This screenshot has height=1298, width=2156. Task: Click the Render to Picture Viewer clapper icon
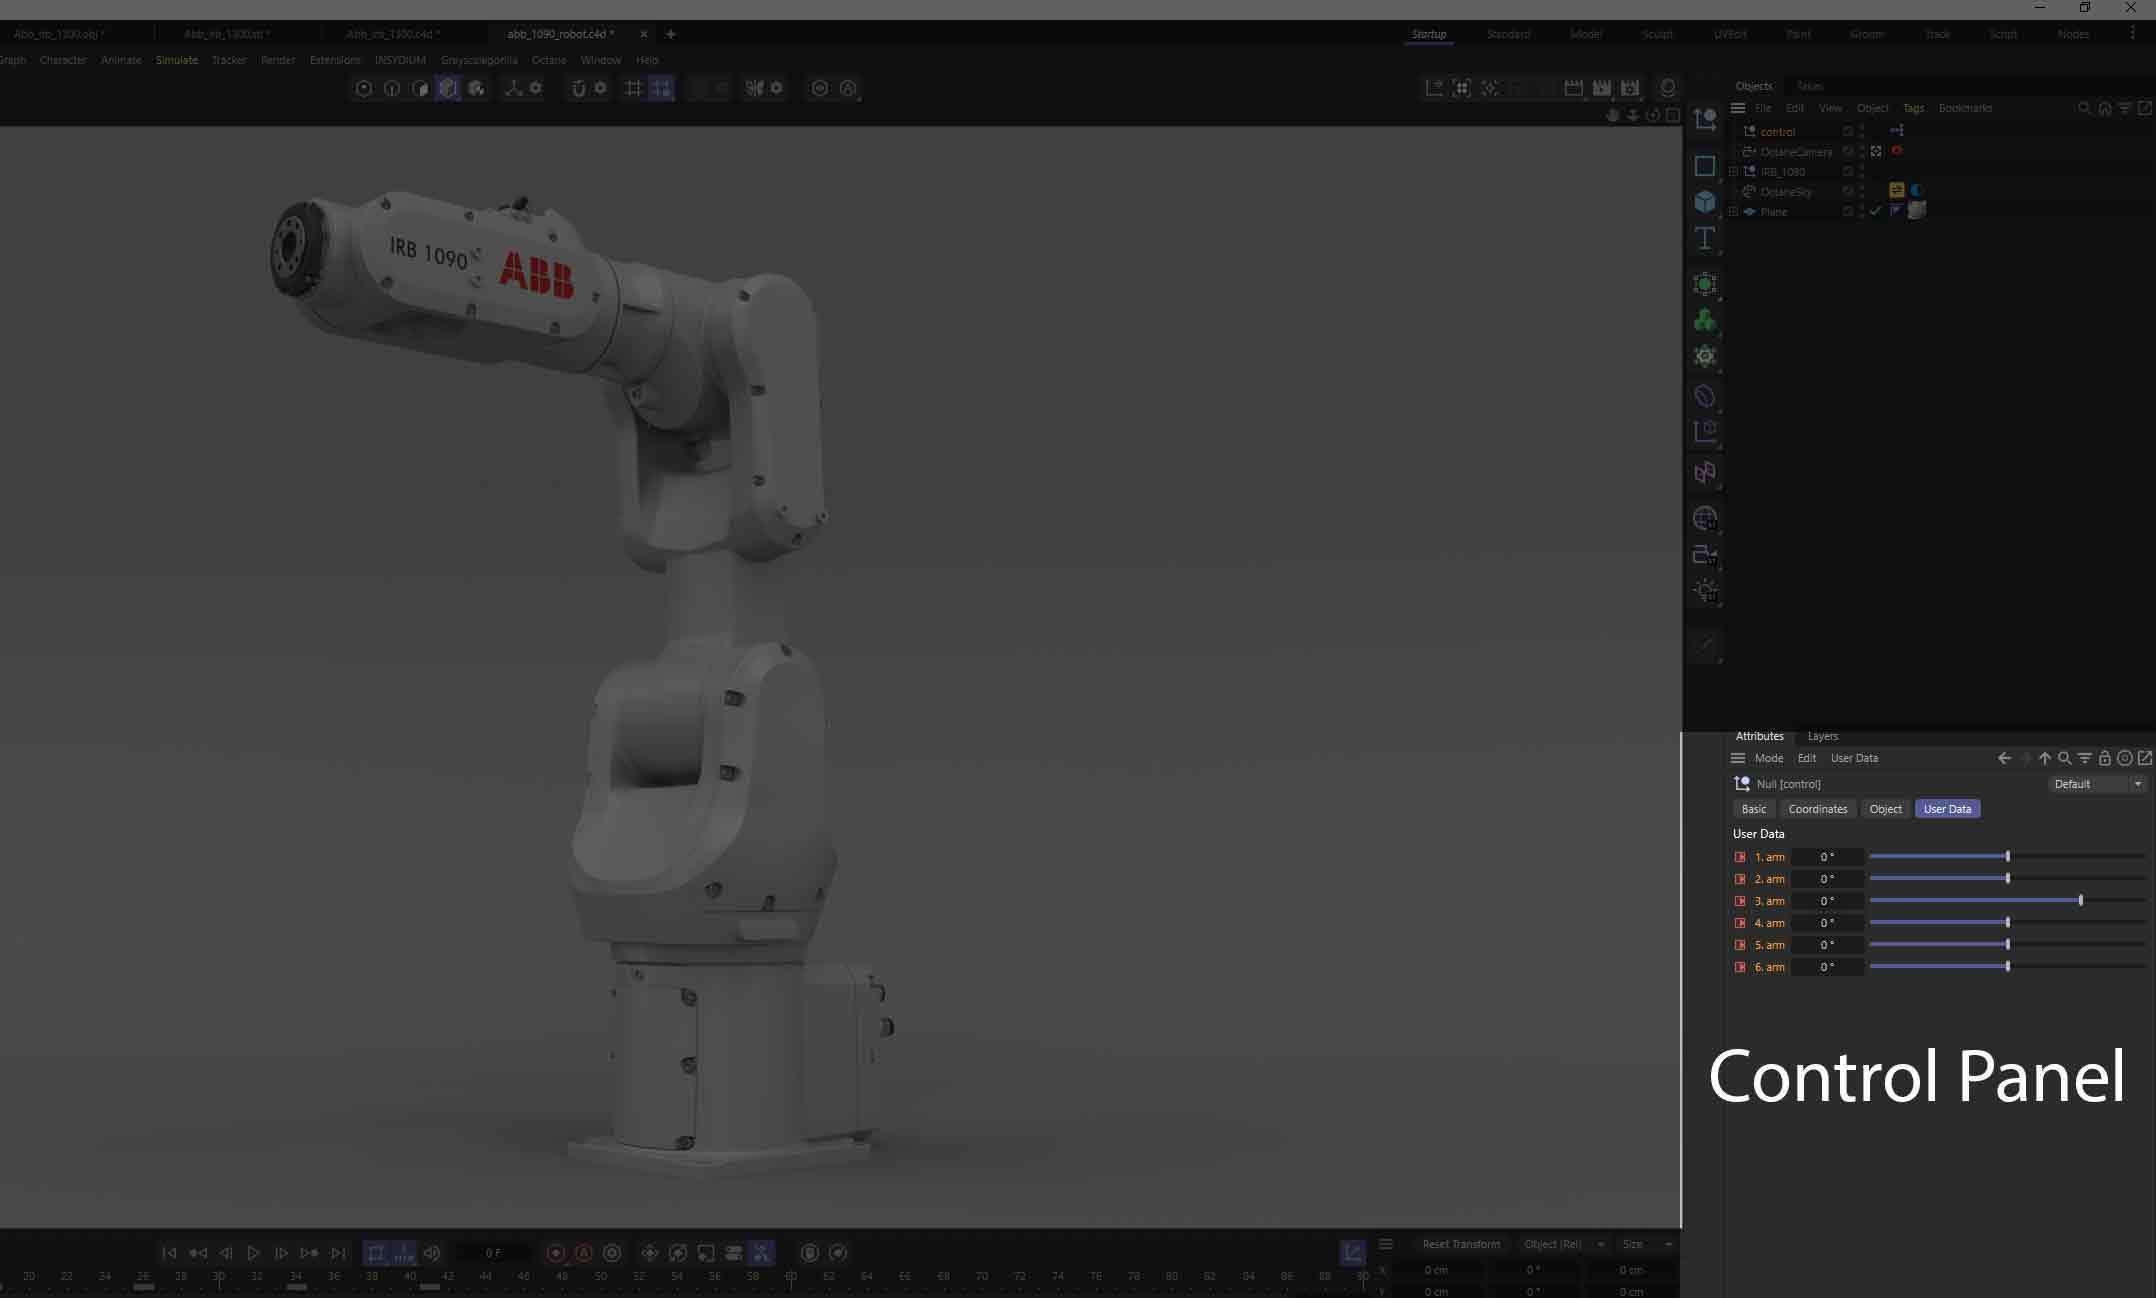(1602, 88)
